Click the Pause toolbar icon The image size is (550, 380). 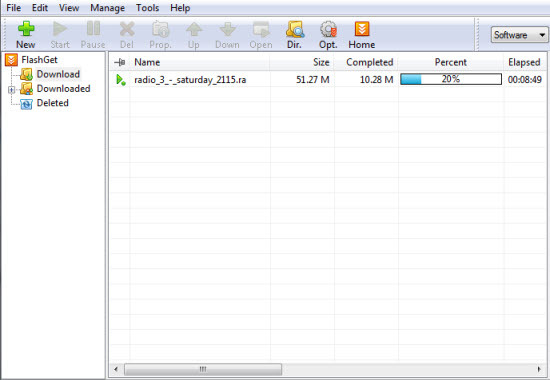(93, 29)
